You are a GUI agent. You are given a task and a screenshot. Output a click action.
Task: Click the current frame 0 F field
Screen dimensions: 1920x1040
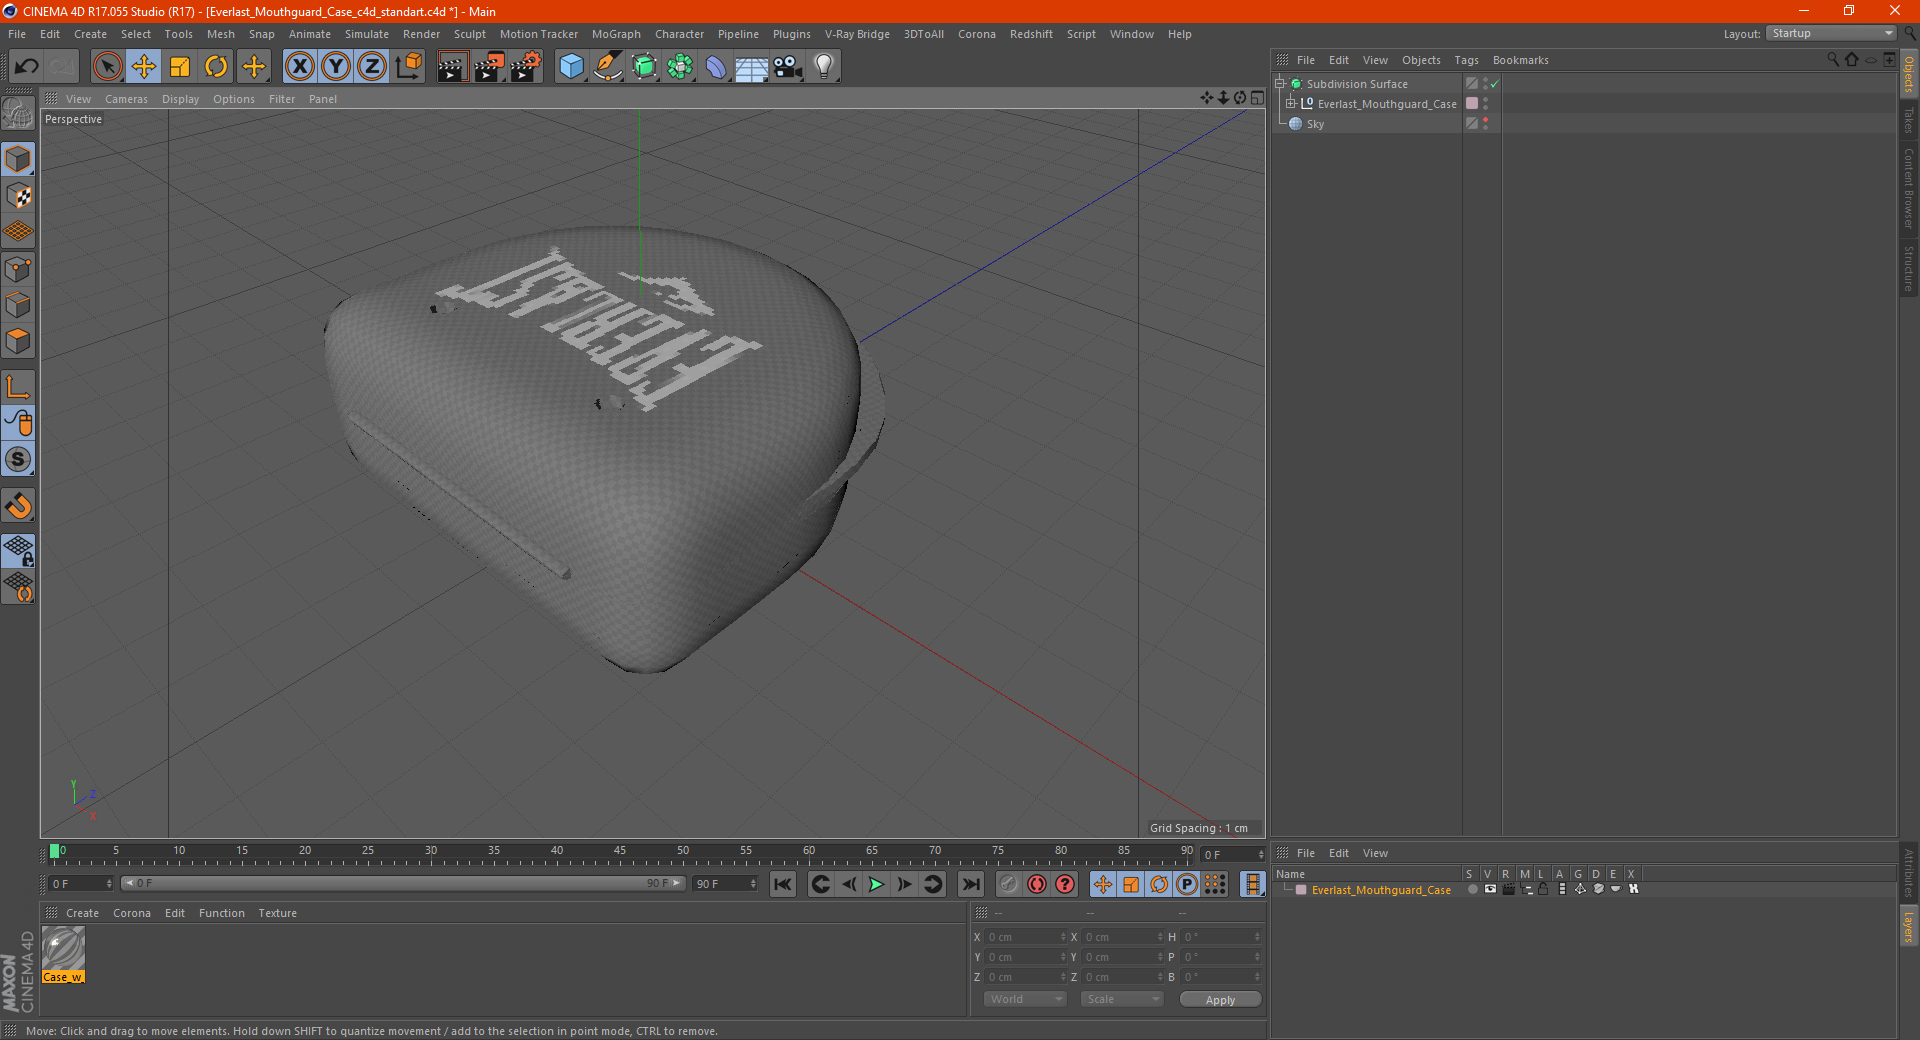coord(81,884)
